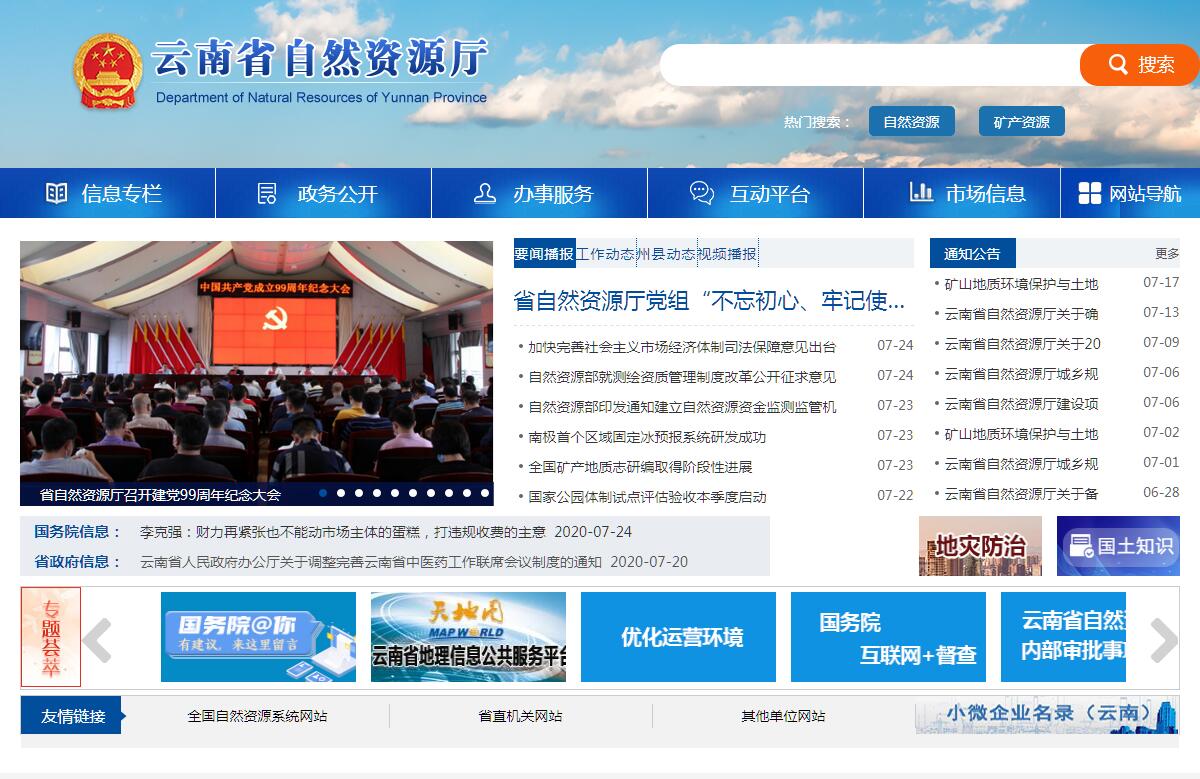
Task: Click the chat bubble icon beside 互动平台
Action: click(702, 193)
